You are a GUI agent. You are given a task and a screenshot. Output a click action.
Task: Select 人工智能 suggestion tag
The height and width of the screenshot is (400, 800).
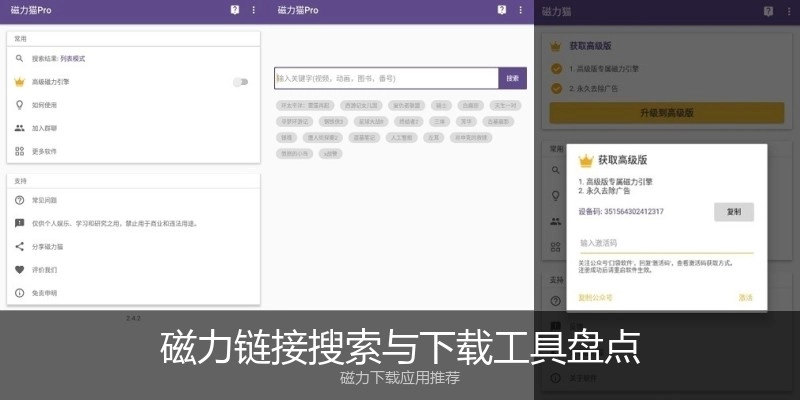(x=402, y=137)
